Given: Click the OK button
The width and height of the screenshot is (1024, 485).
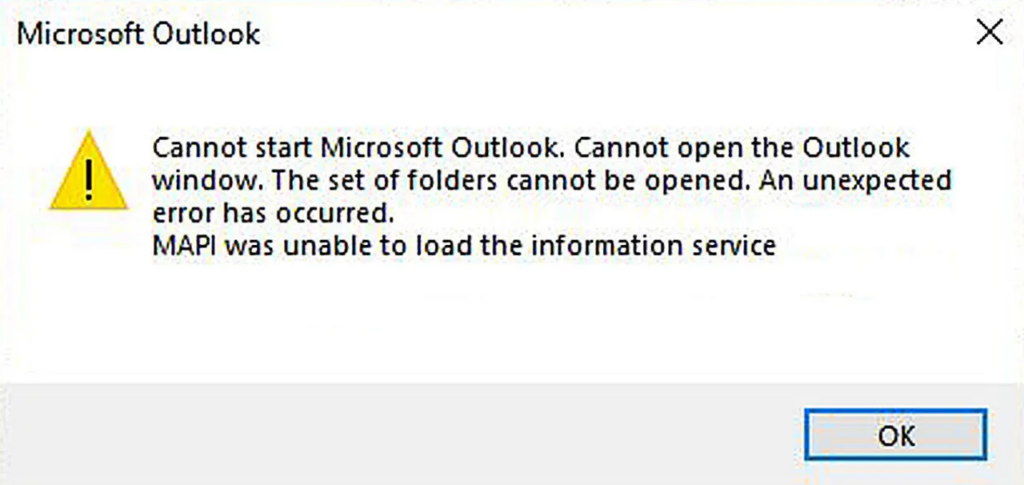Looking at the screenshot, I should click(x=895, y=435).
